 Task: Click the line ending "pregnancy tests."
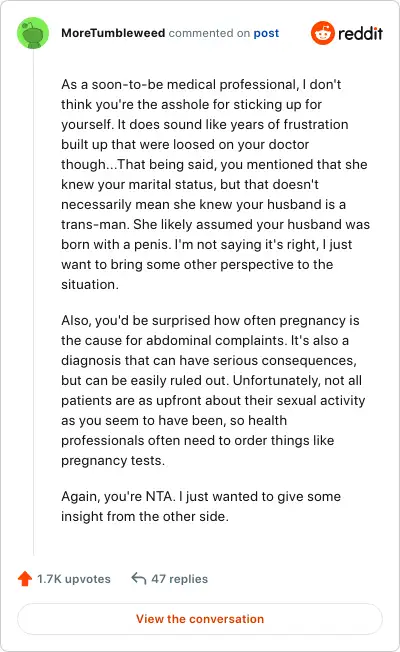pos(113,461)
